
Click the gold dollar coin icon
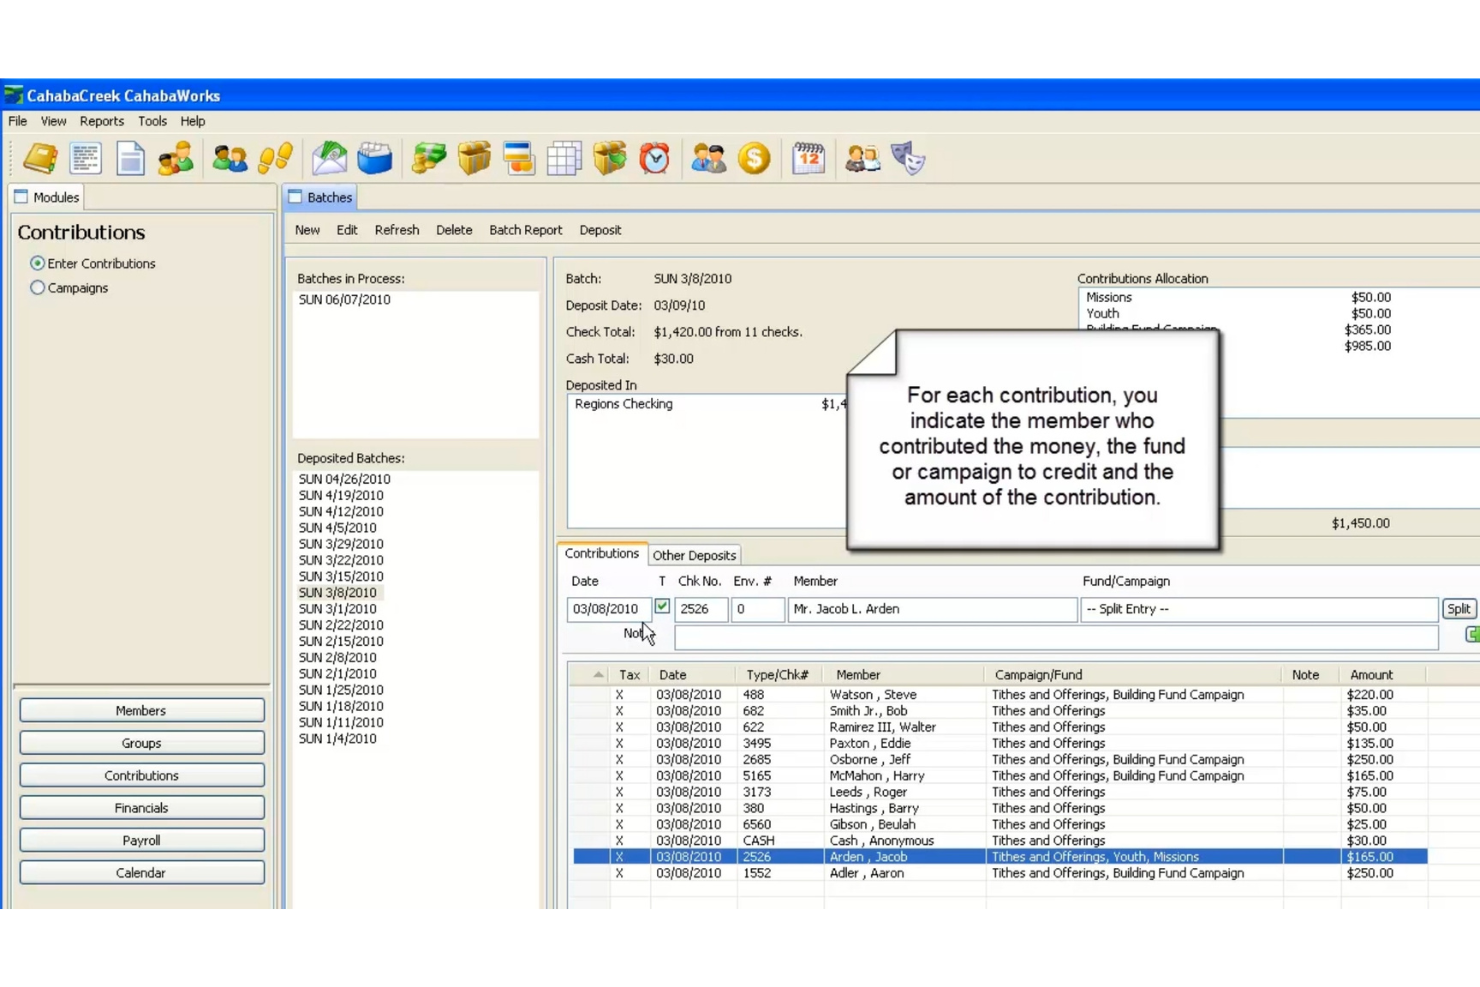tap(754, 158)
